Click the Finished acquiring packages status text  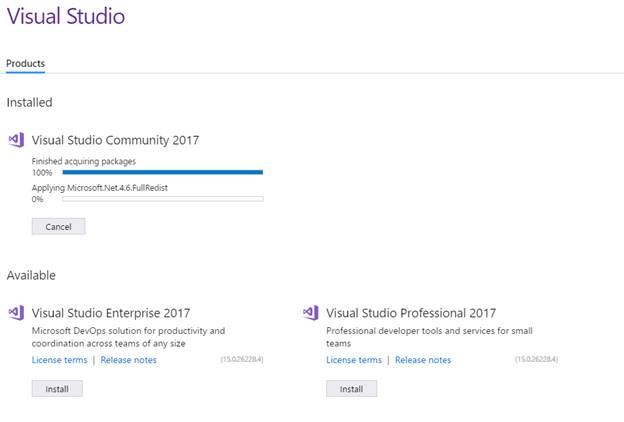[84, 161]
